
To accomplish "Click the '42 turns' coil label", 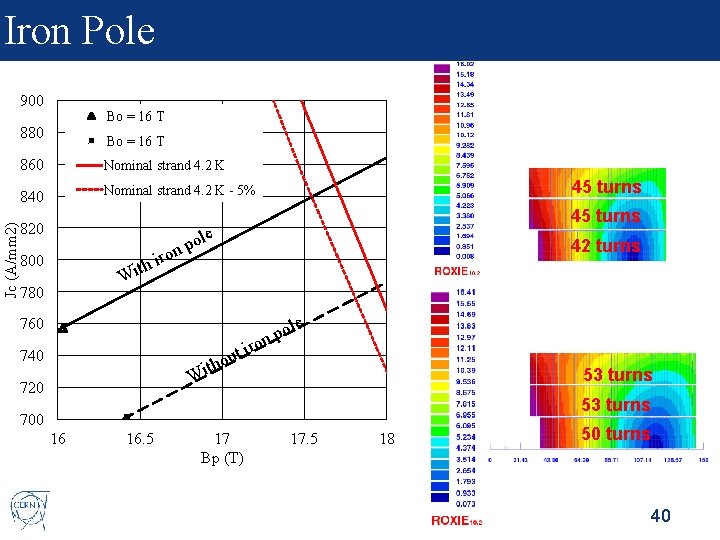I will click(605, 246).
